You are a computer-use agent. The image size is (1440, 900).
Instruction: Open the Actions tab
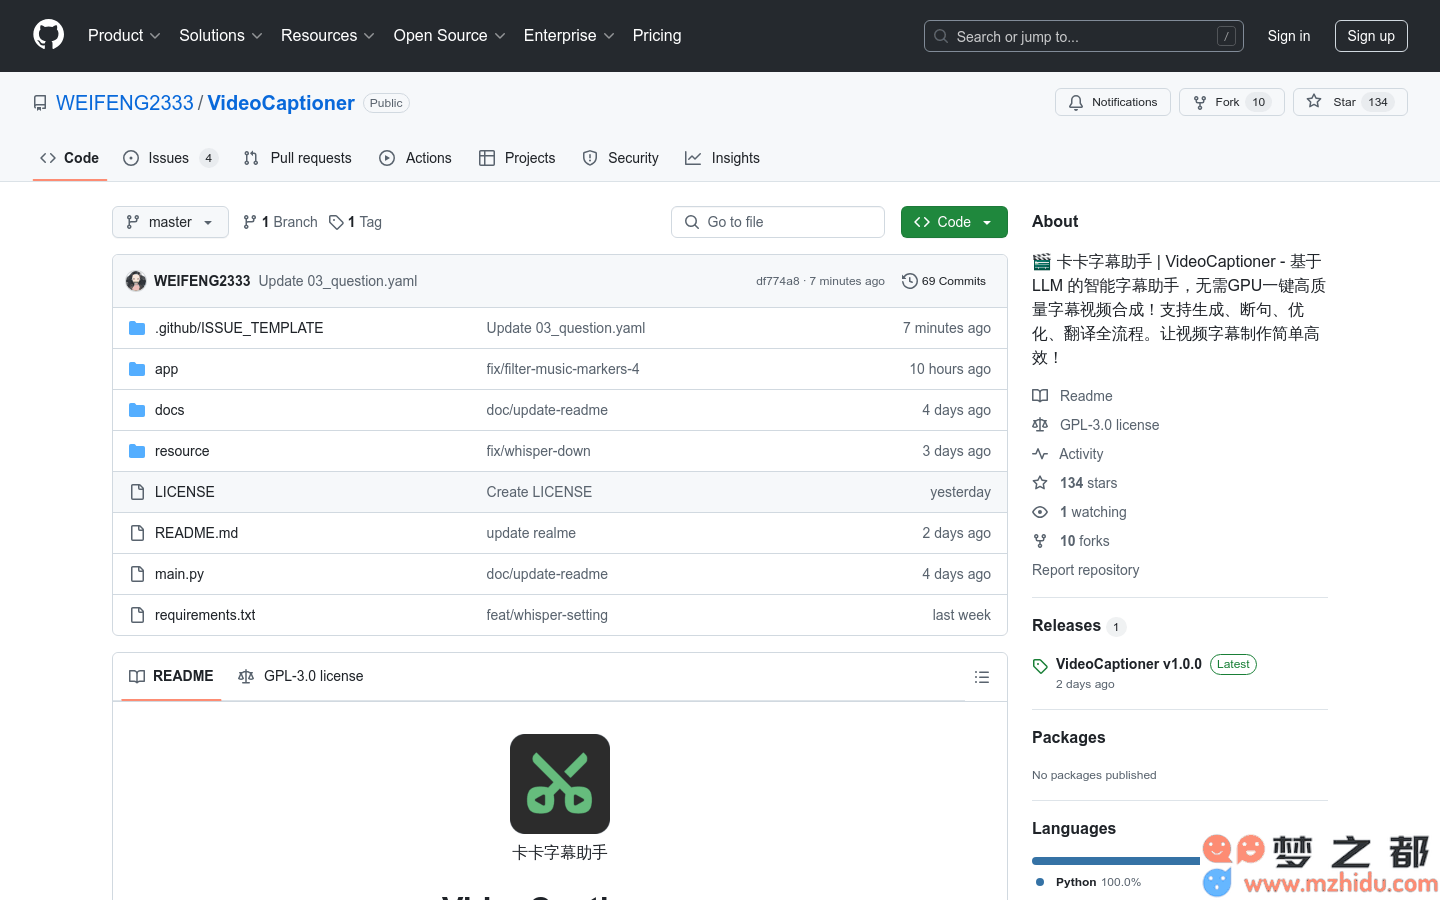pyautogui.click(x=415, y=158)
